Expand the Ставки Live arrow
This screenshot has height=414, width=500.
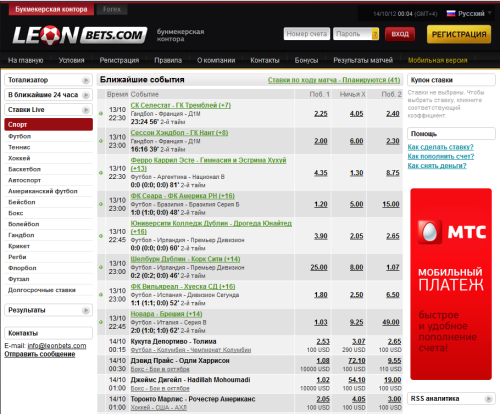[x=86, y=110]
